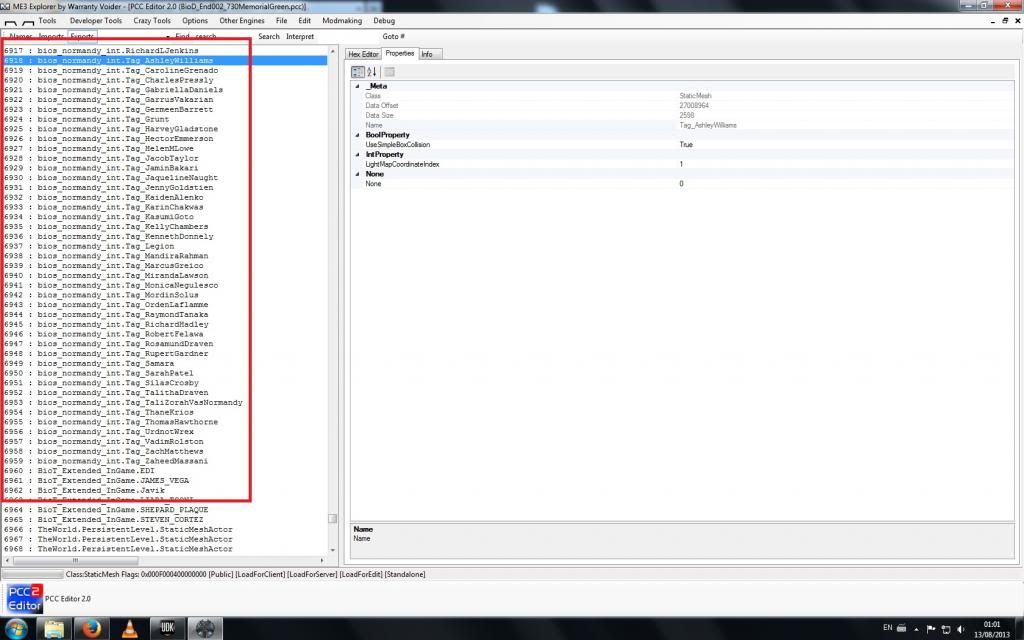The height and width of the screenshot is (640, 1024).
Task: Click the Property Pages icon
Action: [389, 71]
